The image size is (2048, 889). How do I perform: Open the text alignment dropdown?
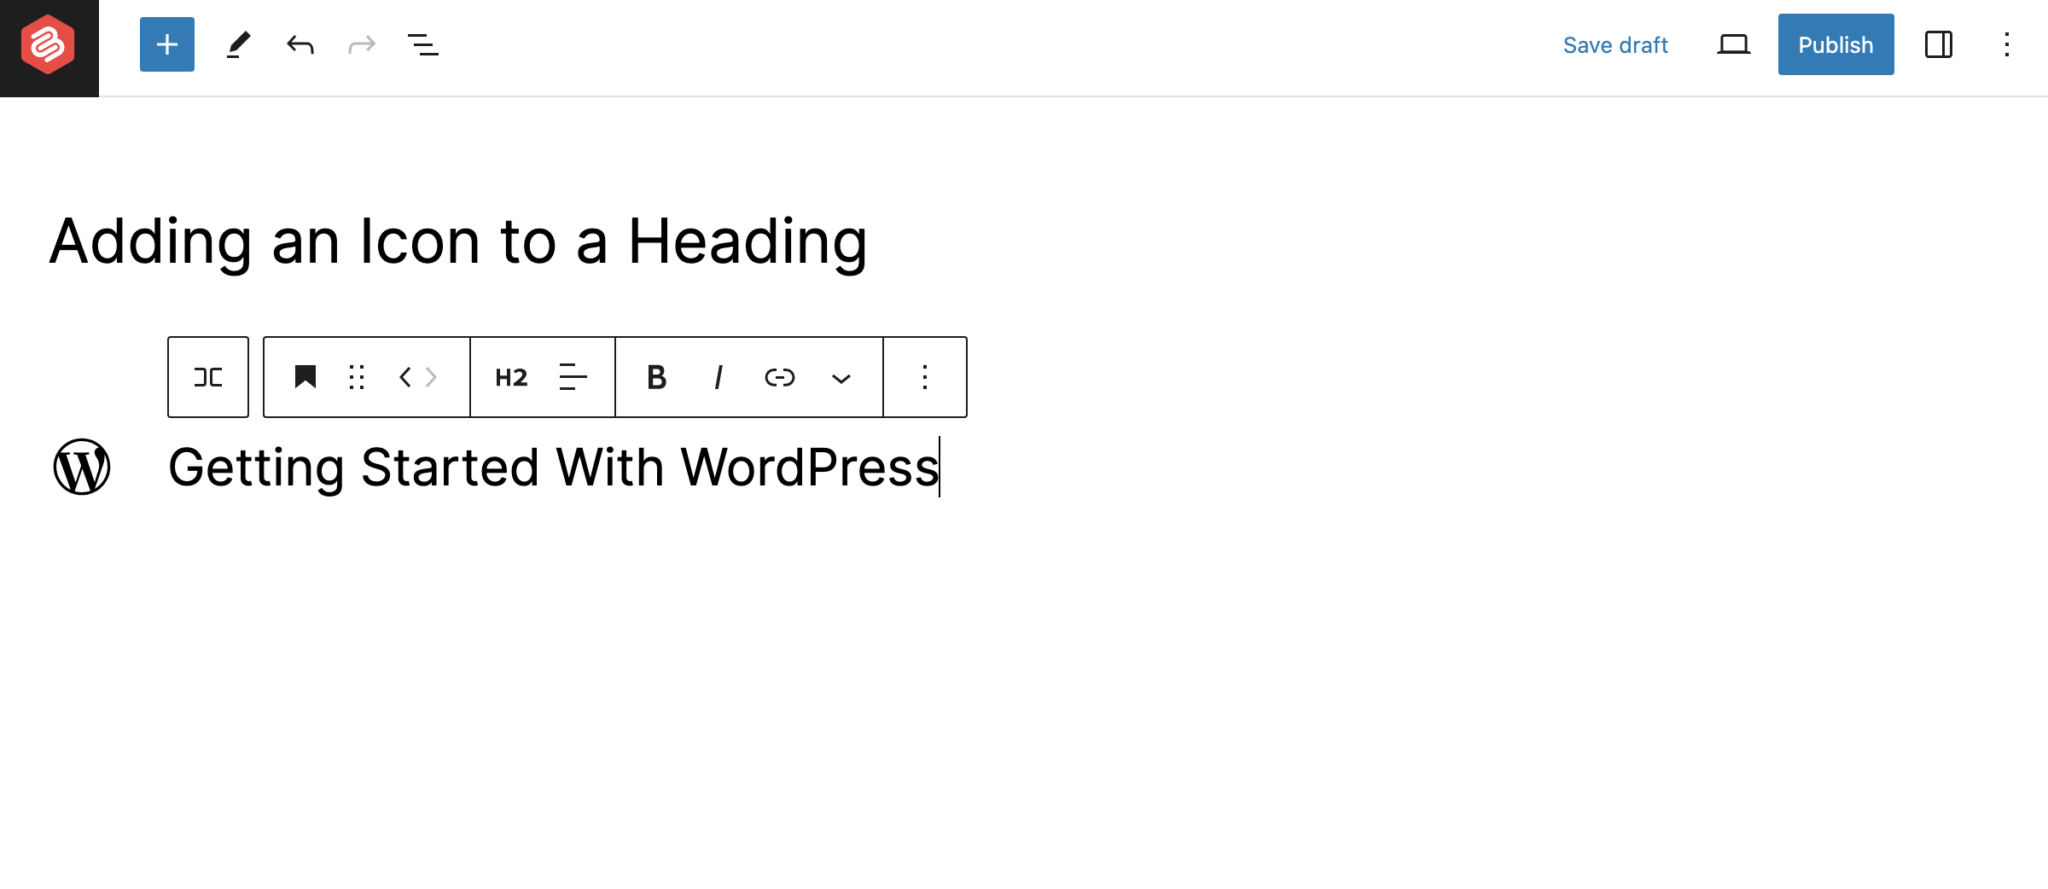(x=572, y=377)
